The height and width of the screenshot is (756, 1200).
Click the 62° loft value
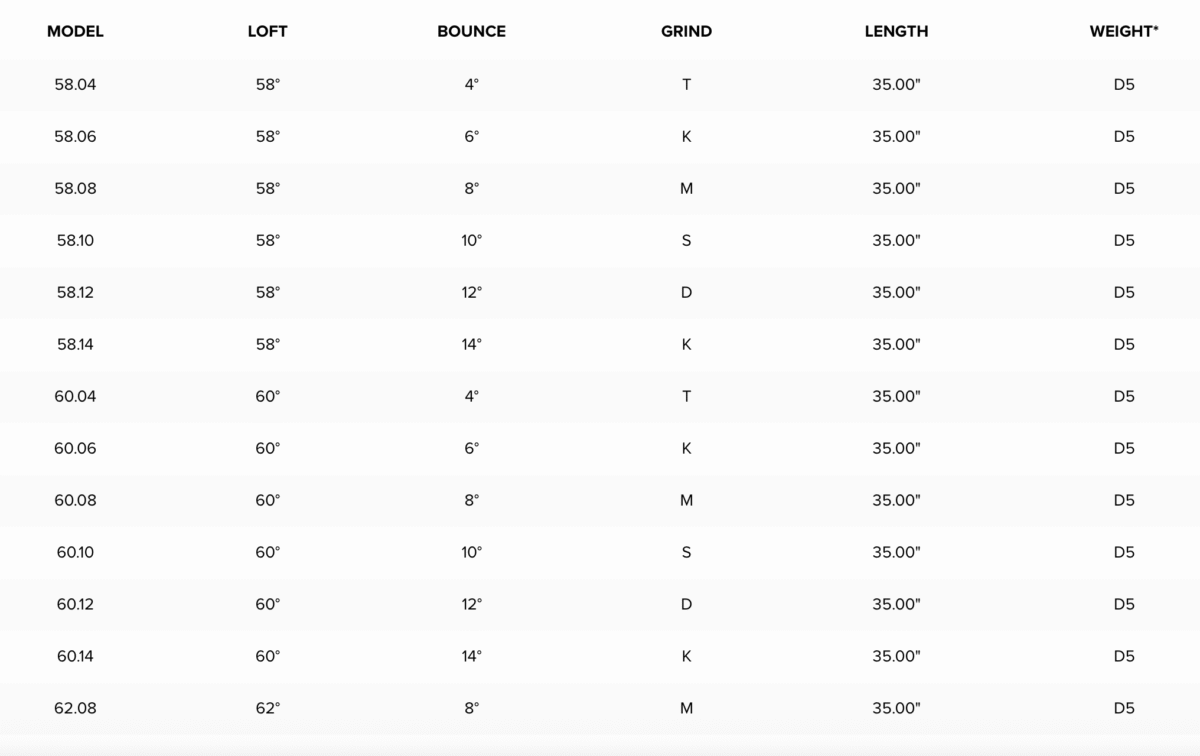[267, 708]
